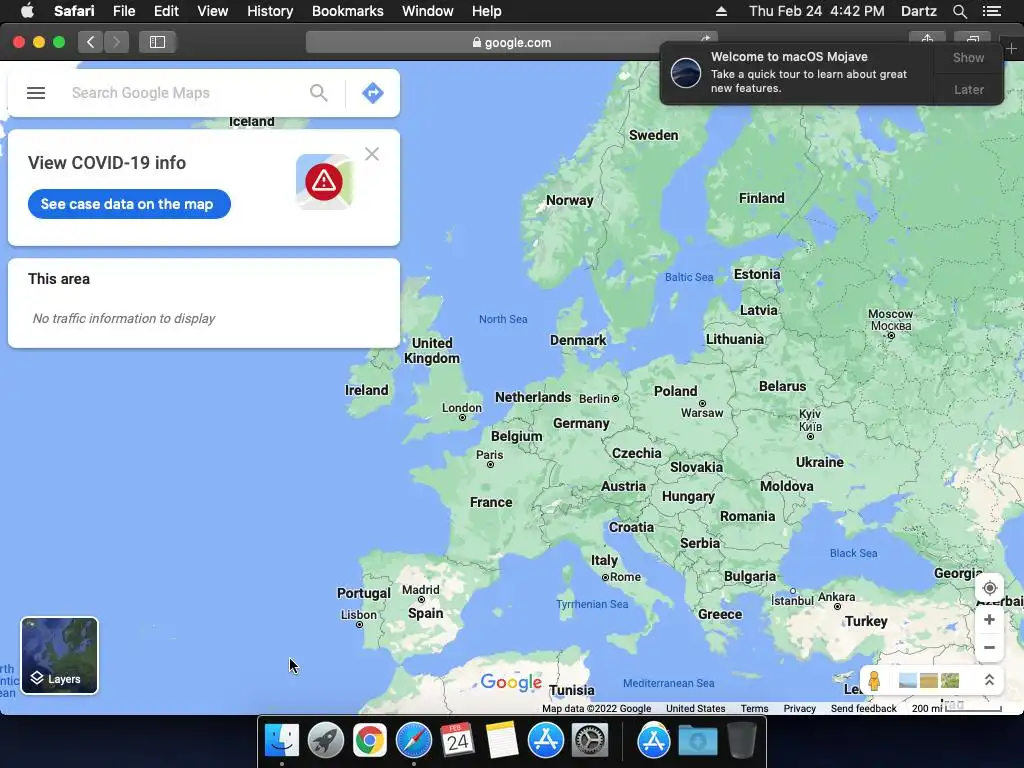Screen dimensions: 1024x768
Task: Show all tabs overview in Safari
Action: 972,38
